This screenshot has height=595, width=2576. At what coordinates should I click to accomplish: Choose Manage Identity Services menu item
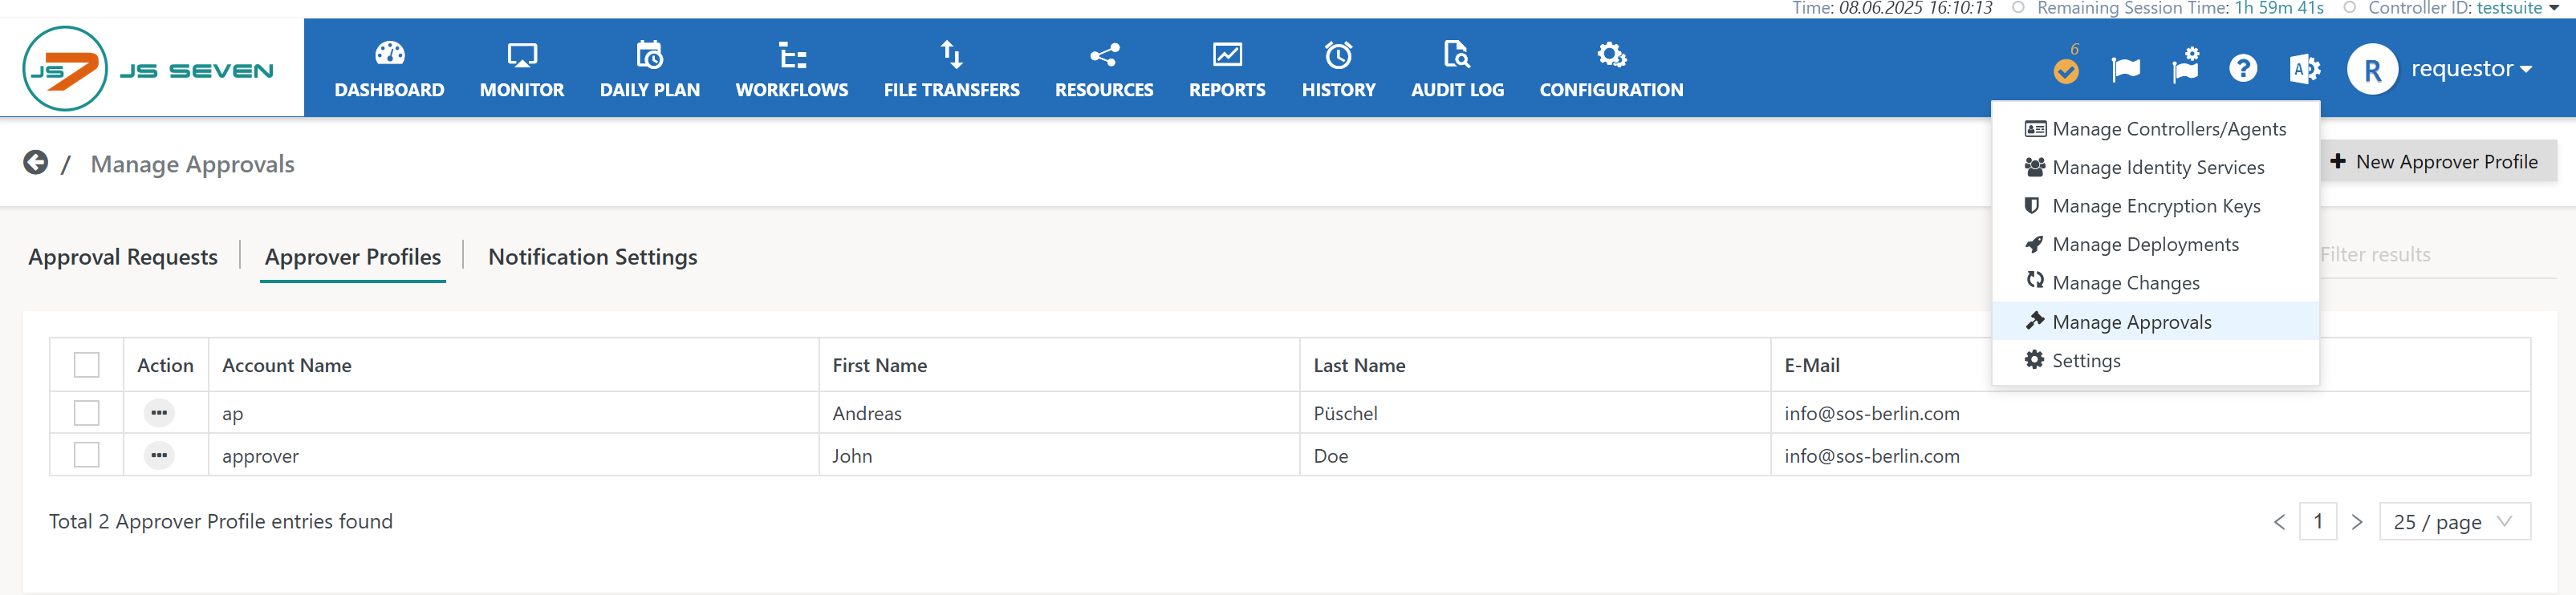tap(2155, 167)
